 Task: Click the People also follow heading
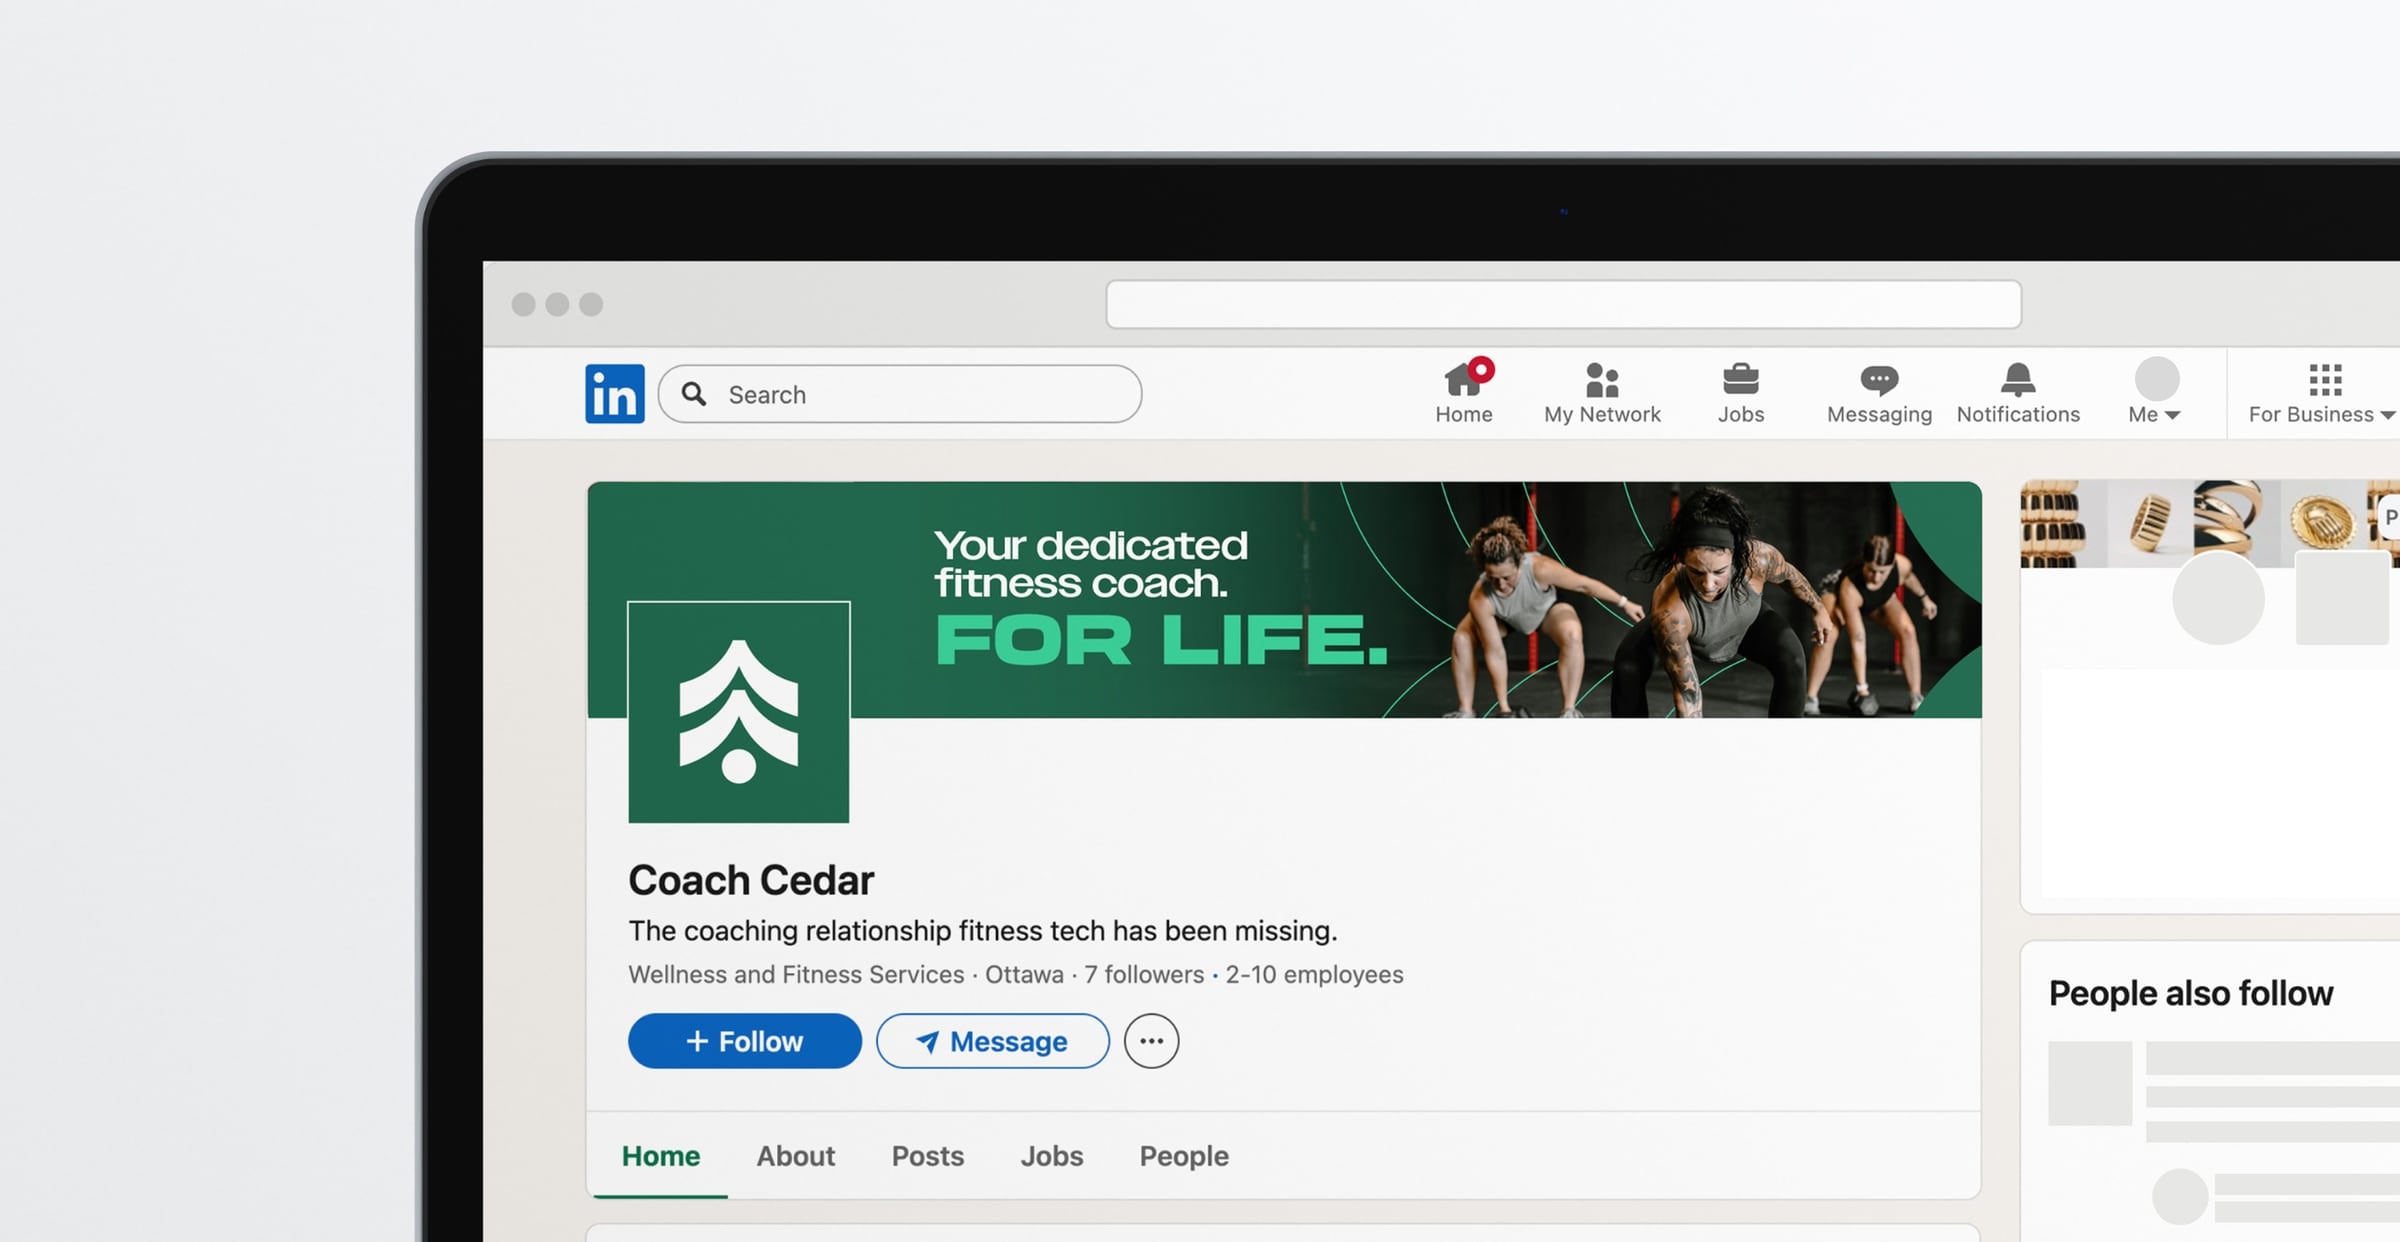pos(2191,994)
